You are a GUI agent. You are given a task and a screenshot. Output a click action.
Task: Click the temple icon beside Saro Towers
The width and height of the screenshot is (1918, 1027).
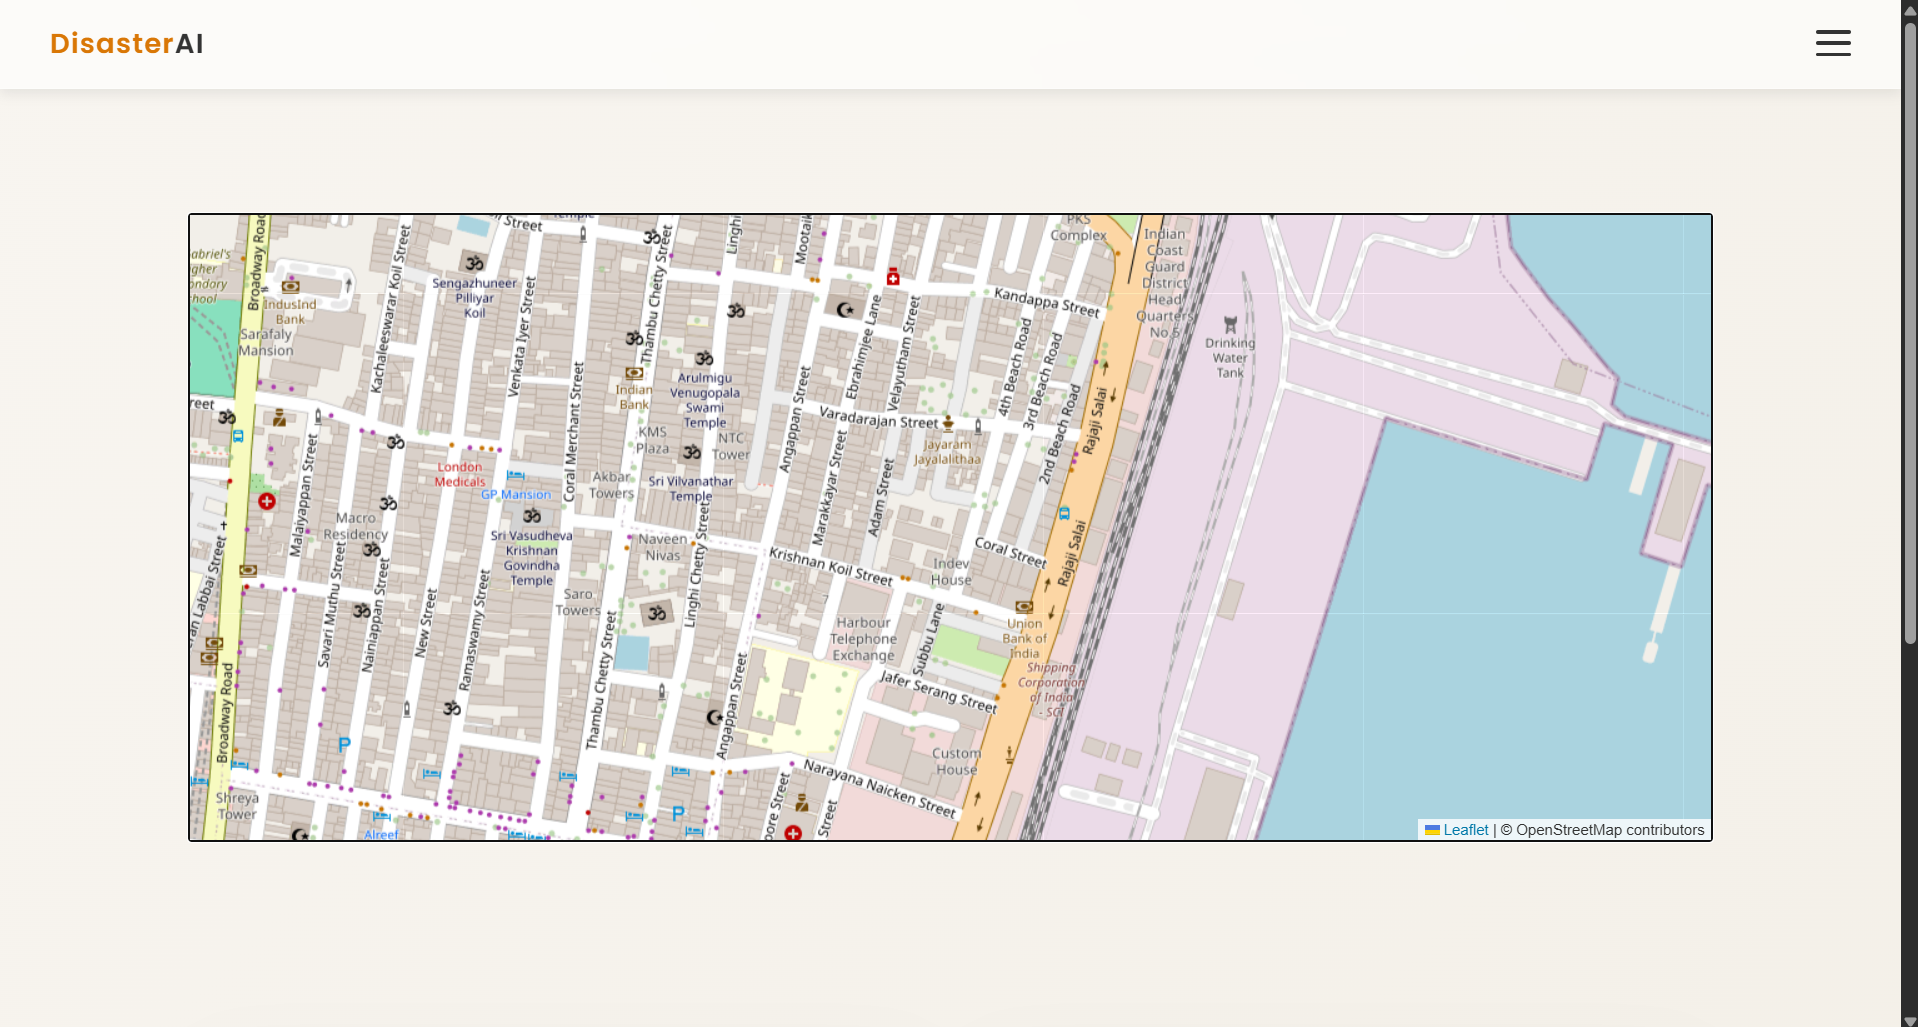click(657, 613)
